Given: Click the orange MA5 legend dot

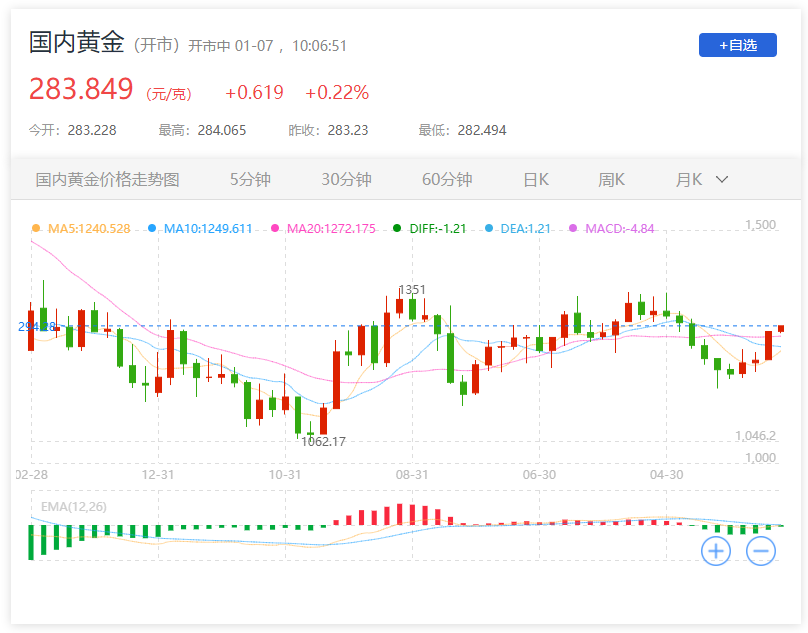Looking at the screenshot, I should [x=37, y=228].
